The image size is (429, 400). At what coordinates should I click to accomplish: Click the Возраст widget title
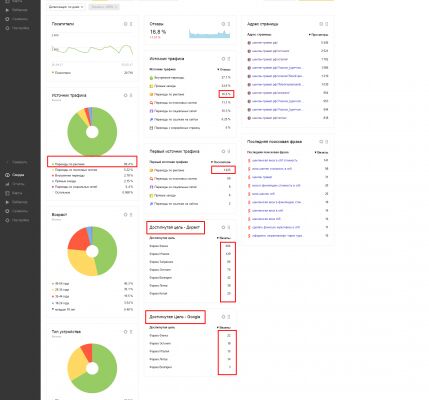(x=59, y=215)
